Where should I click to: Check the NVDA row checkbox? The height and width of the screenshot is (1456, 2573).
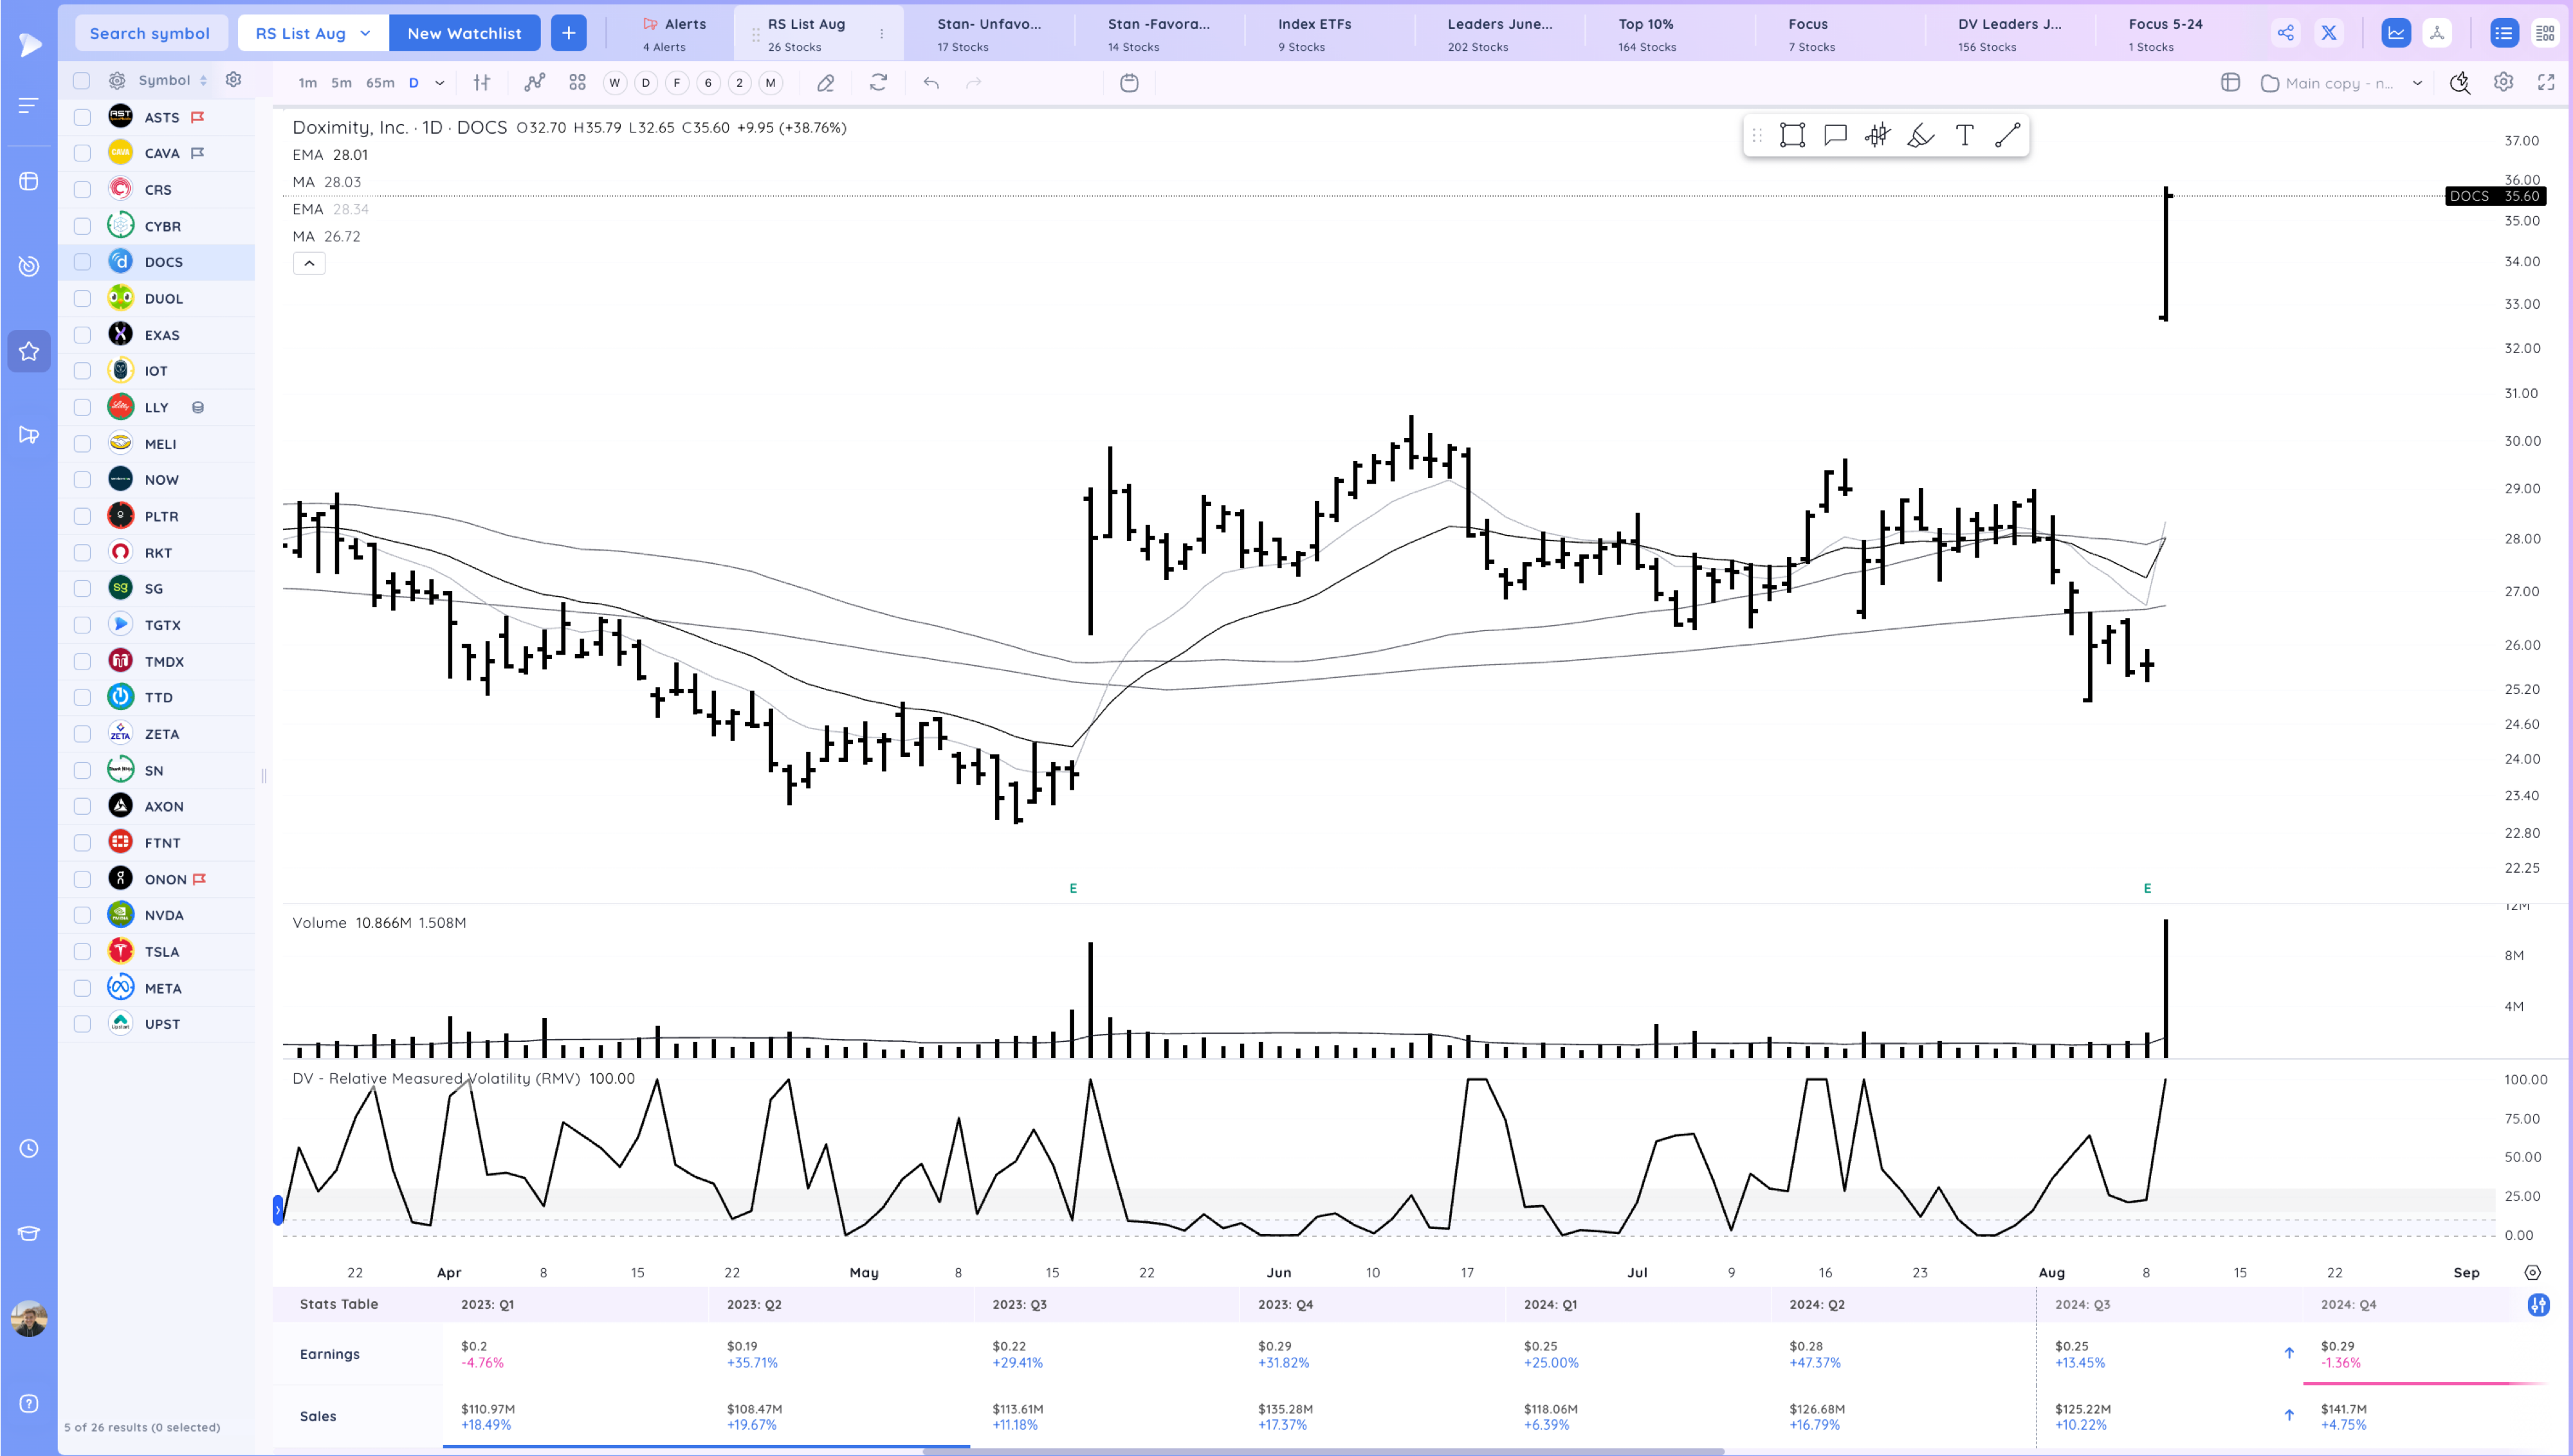(82, 915)
